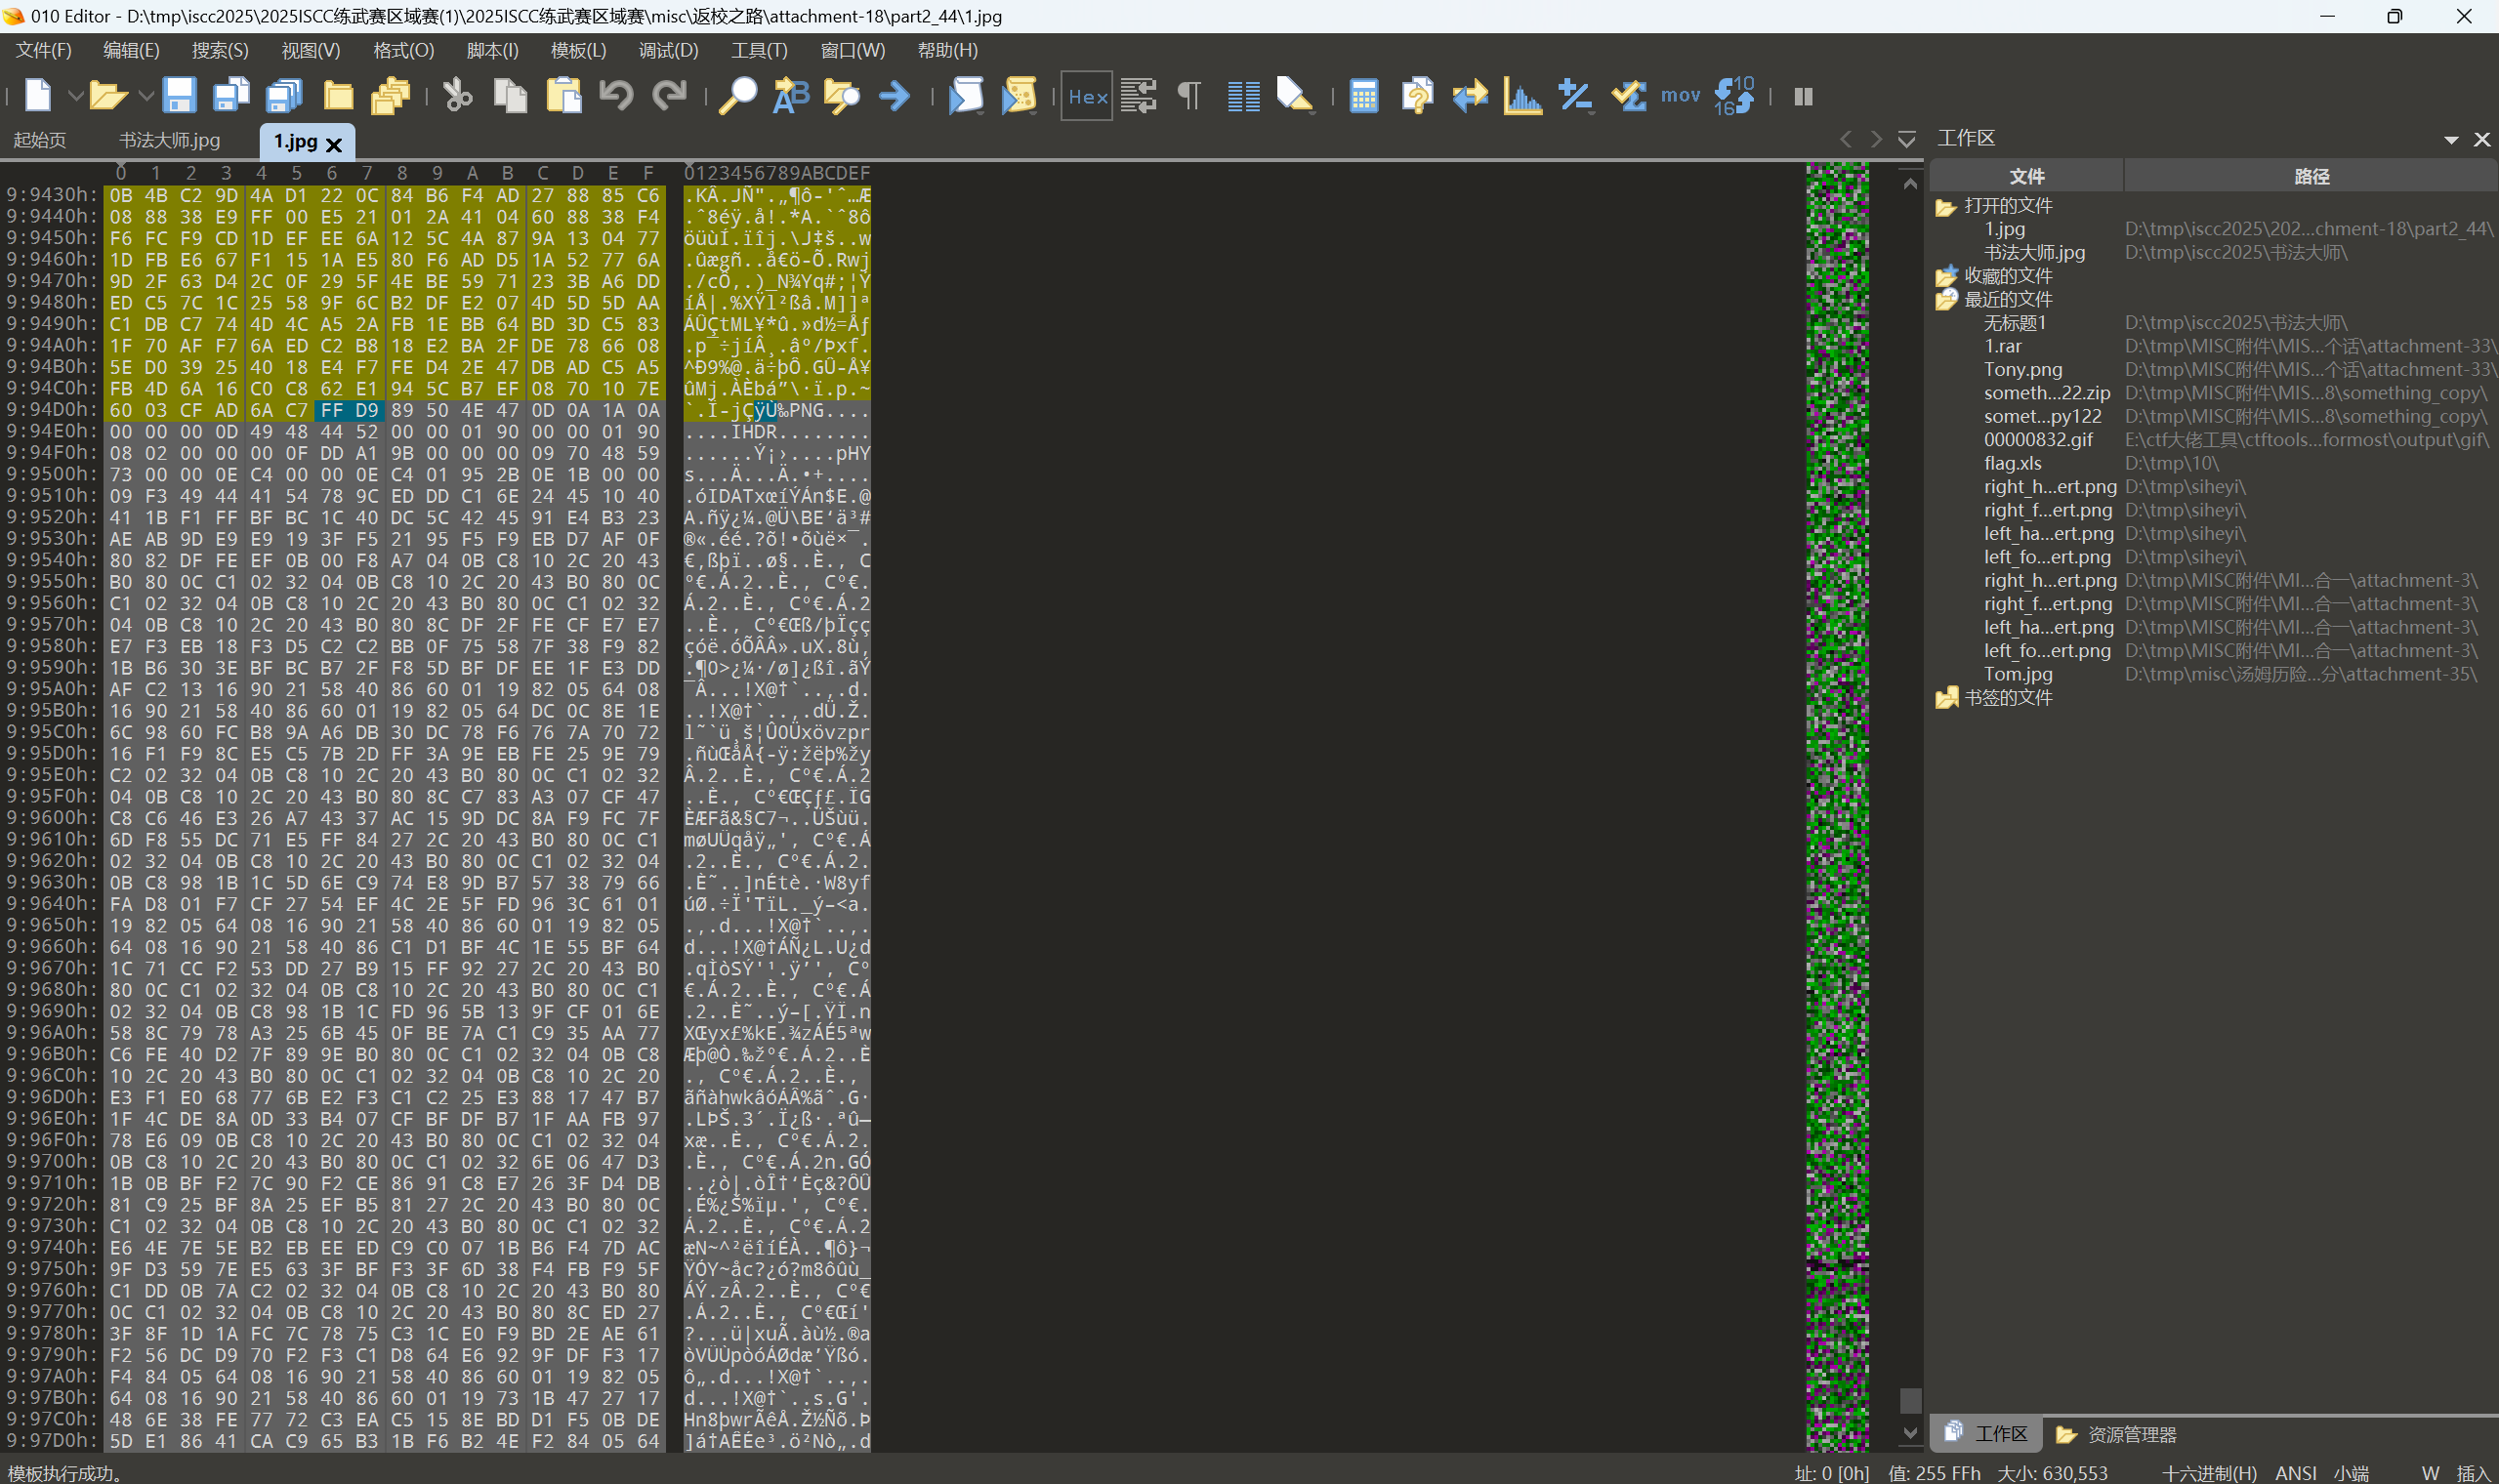Click the Open file folder icon
The image size is (2499, 1484).
pyautogui.click(x=107, y=96)
